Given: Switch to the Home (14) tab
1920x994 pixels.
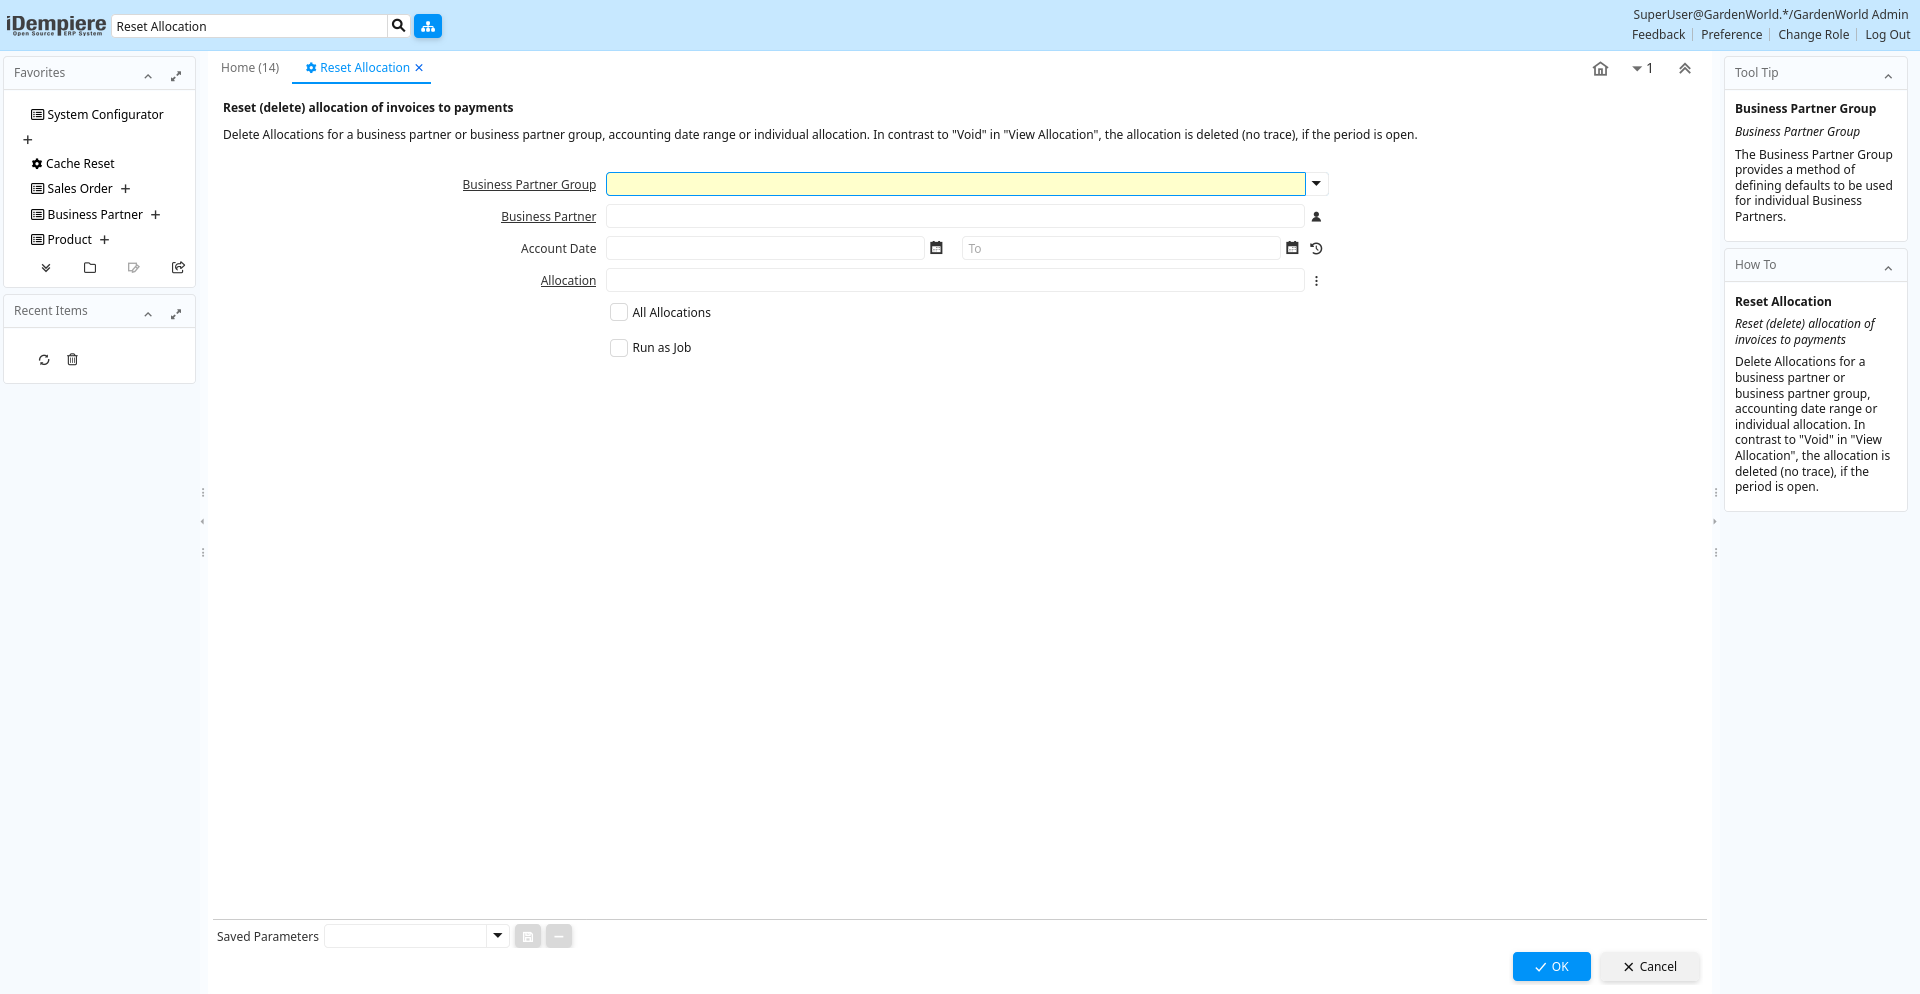Looking at the screenshot, I should pos(250,68).
